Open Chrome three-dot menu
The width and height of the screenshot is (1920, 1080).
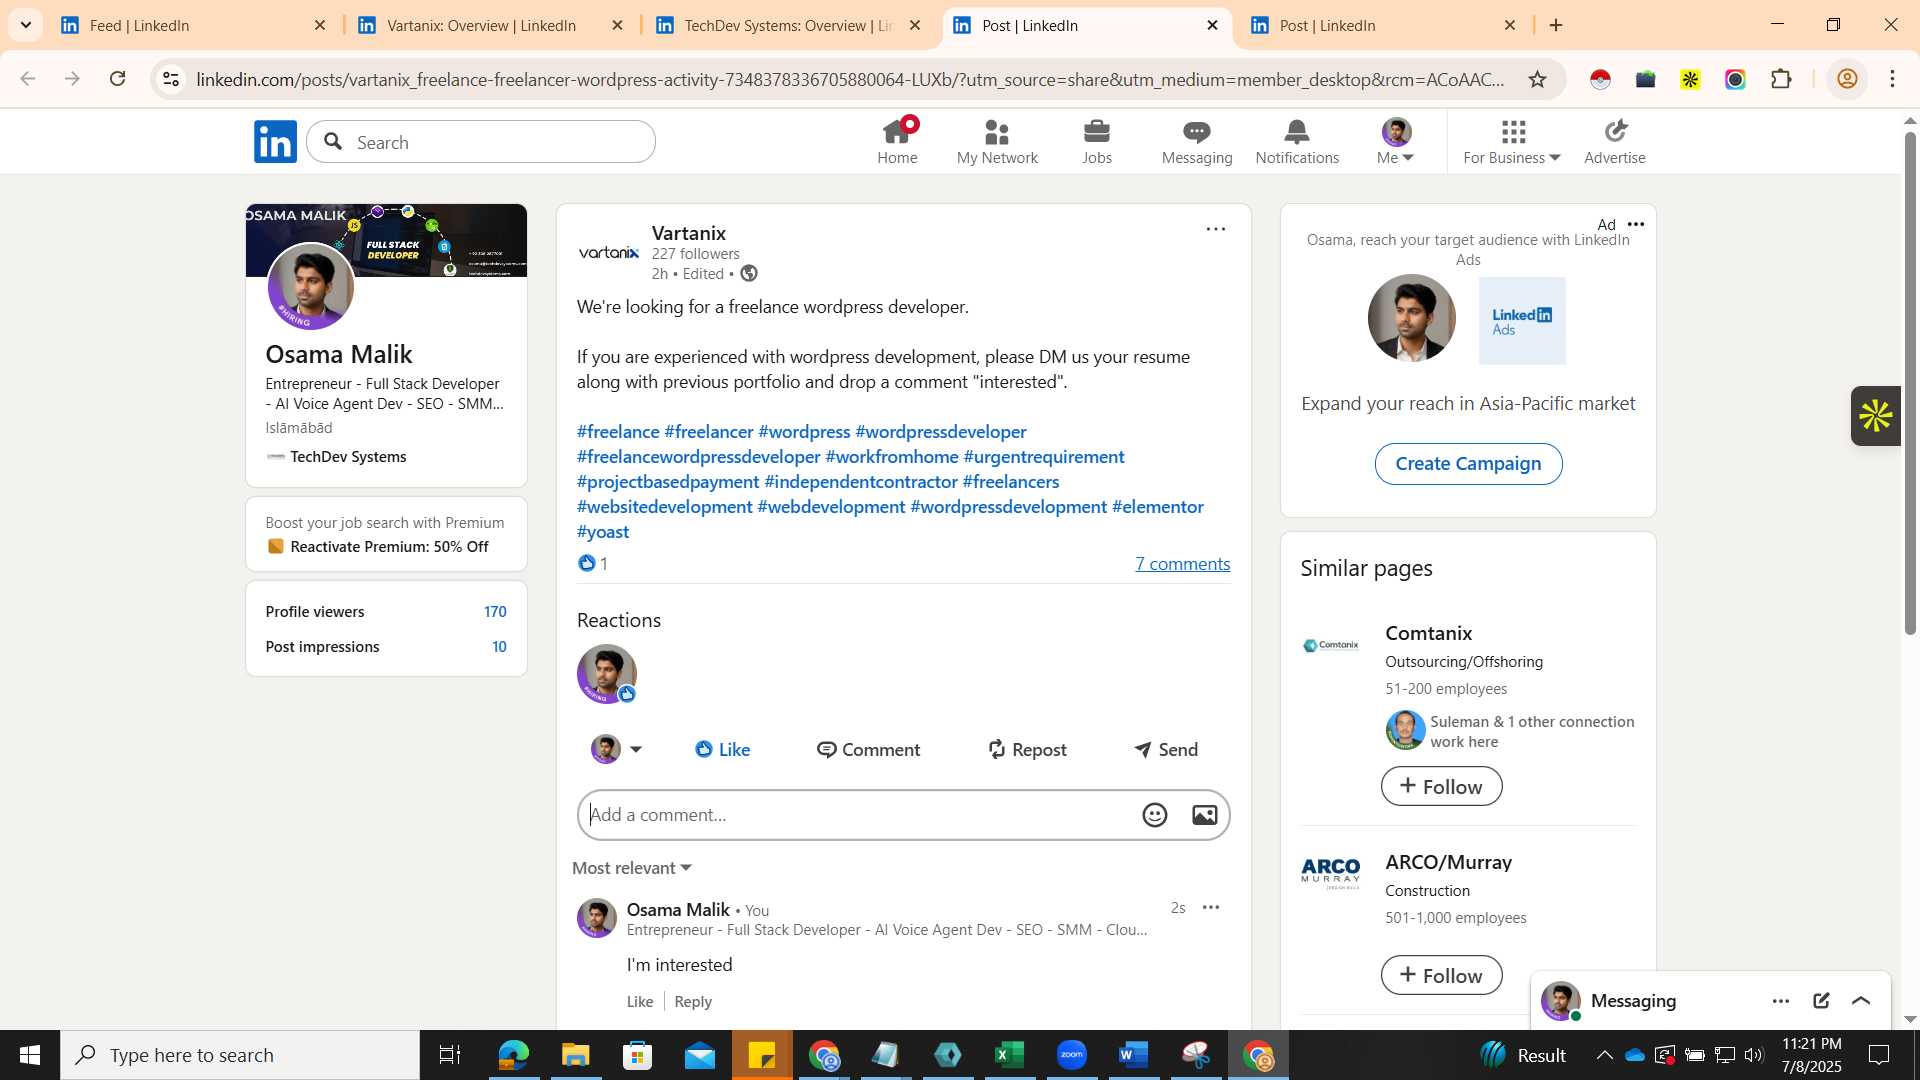tap(1893, 79)
